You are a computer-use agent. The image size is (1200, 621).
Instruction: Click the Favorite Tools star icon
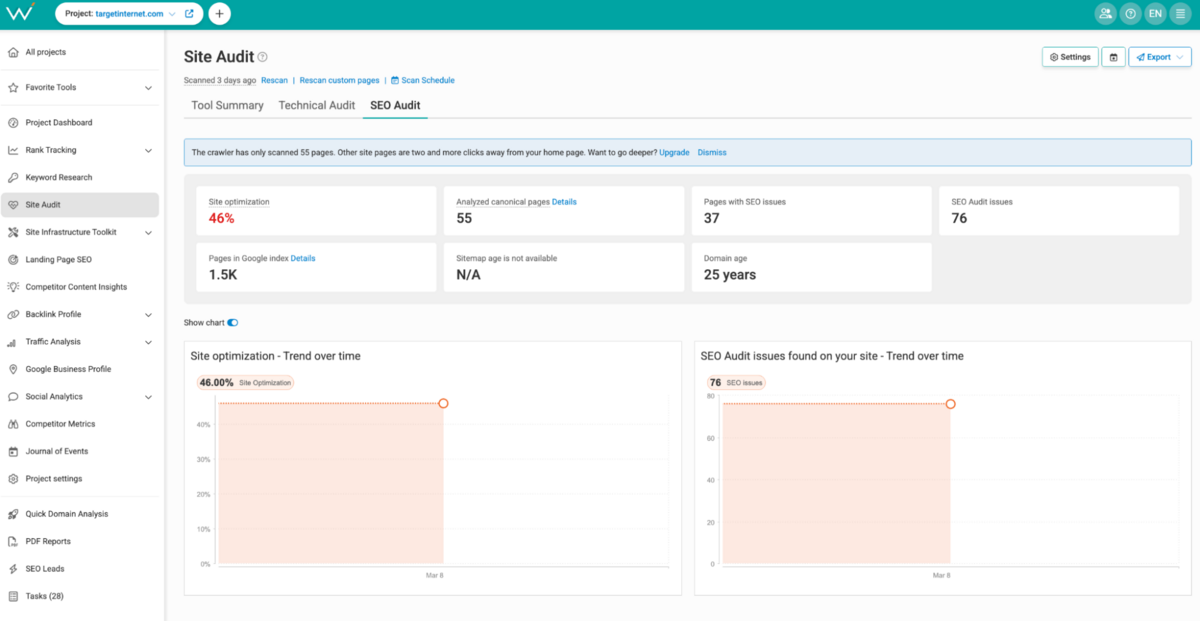pos(14,88)
